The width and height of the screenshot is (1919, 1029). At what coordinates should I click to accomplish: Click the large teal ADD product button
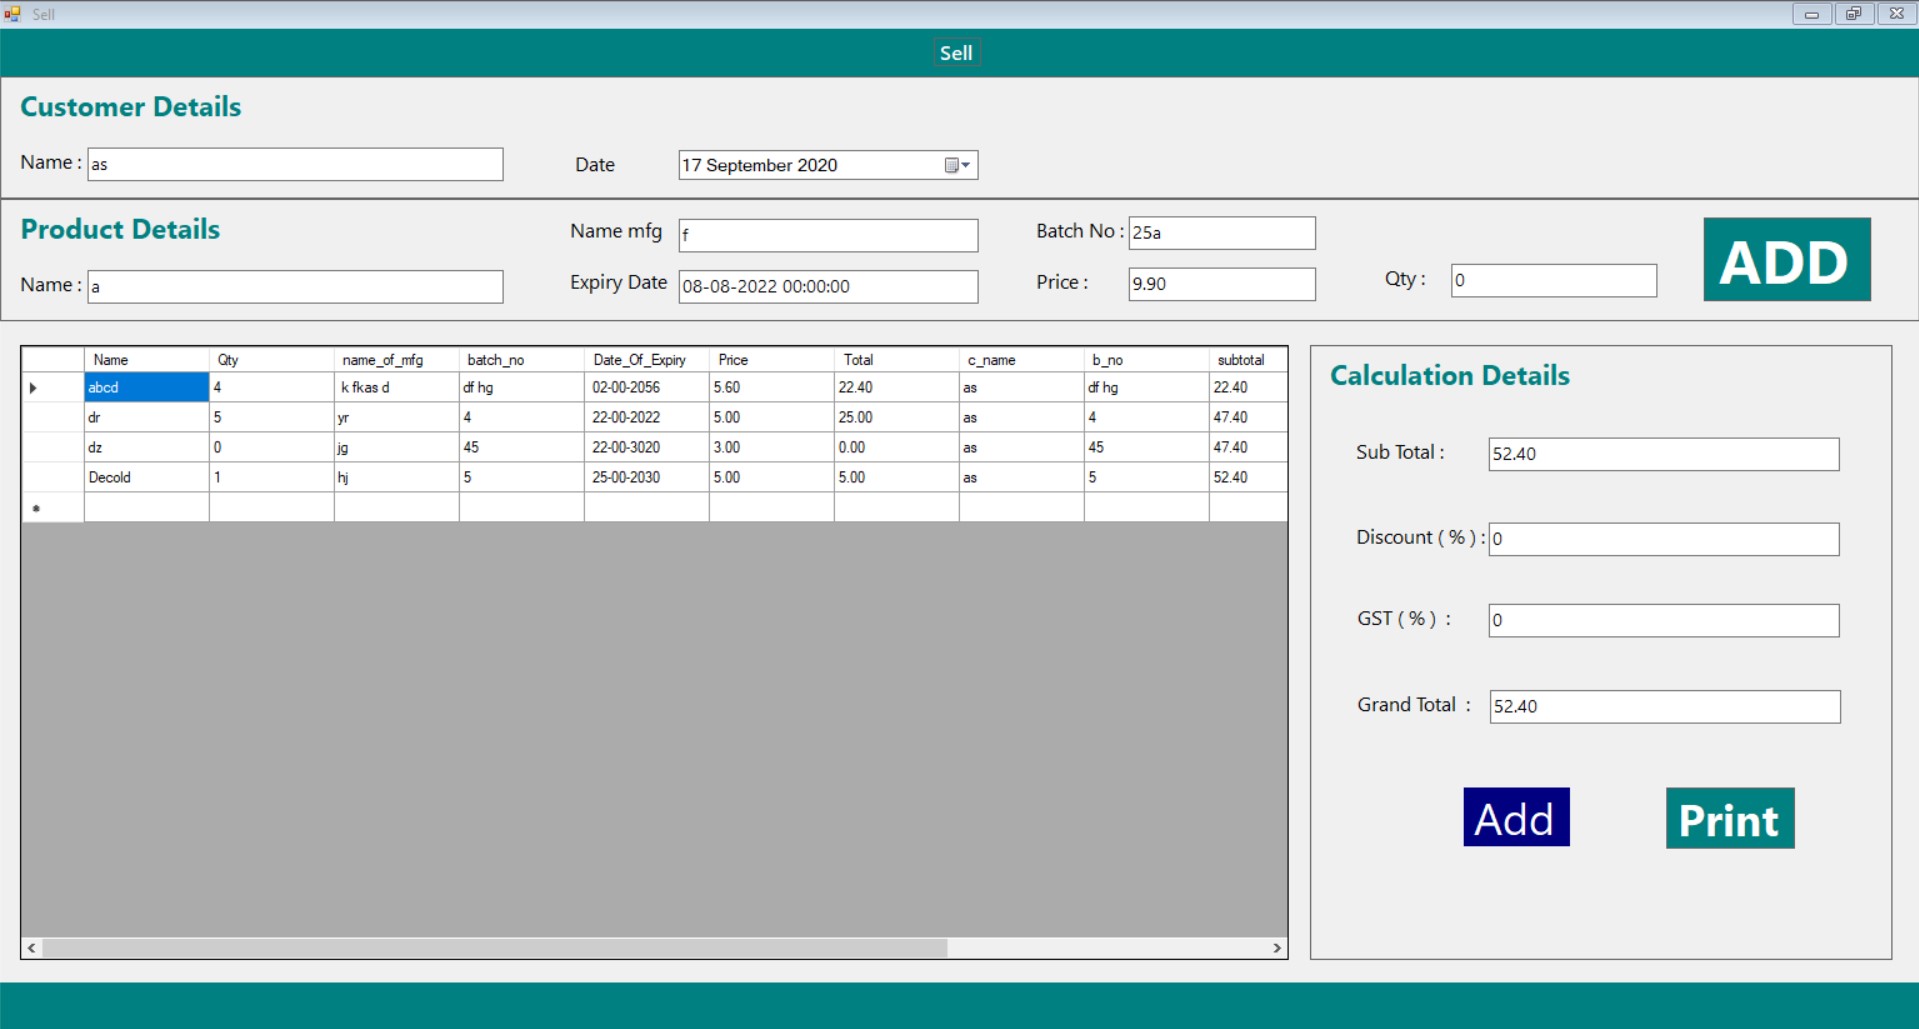click(1786, 260)
